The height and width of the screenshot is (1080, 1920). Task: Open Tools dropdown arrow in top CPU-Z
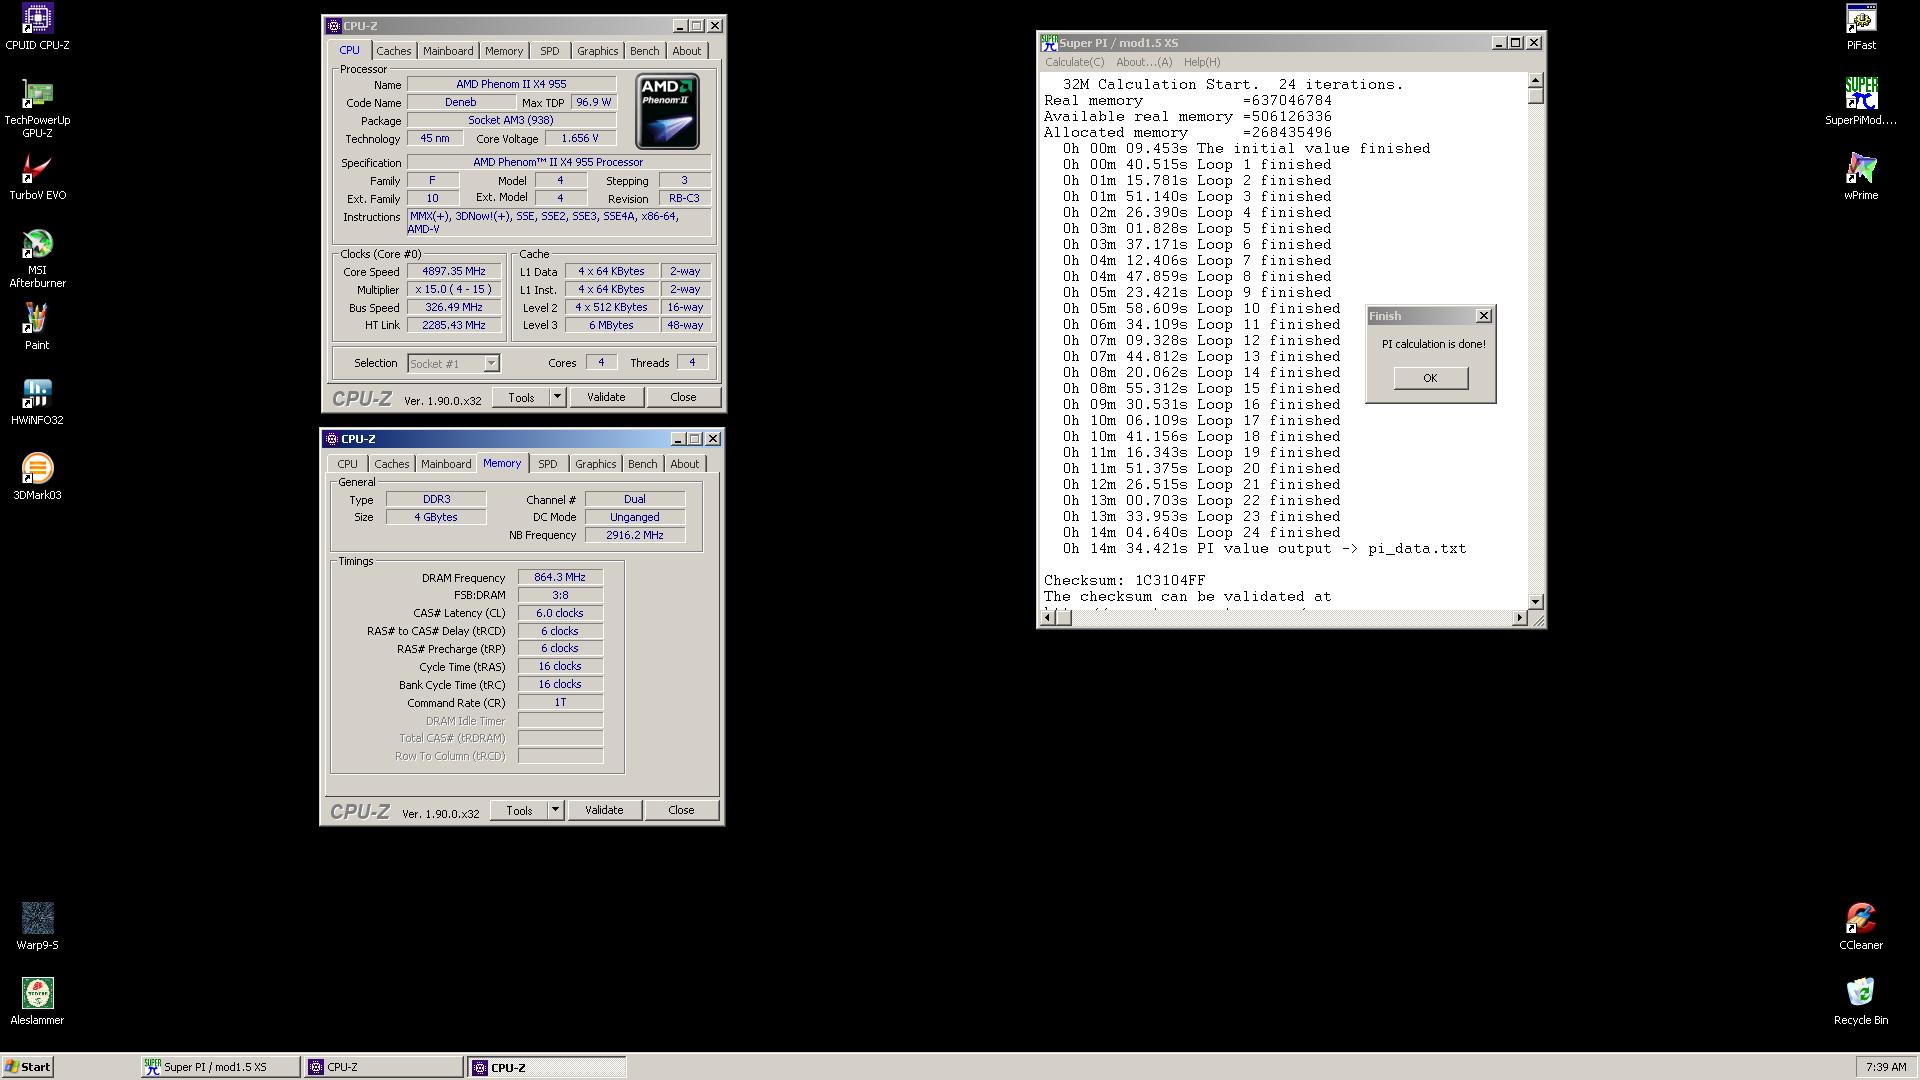coord(557,397)
